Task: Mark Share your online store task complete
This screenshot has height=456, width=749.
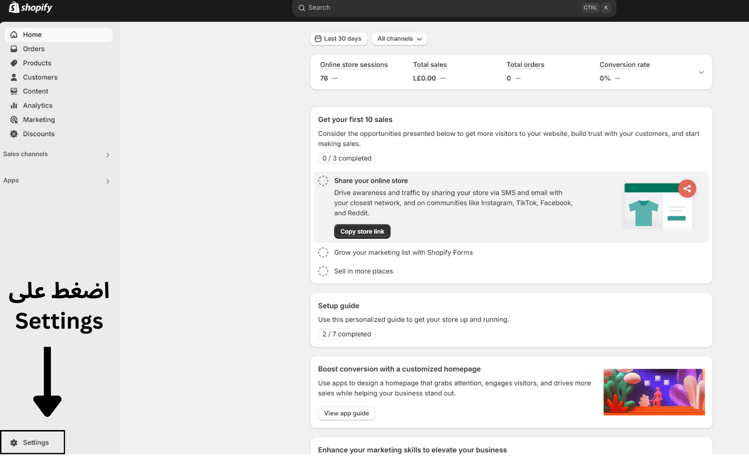Action: [x=323, y=180]
